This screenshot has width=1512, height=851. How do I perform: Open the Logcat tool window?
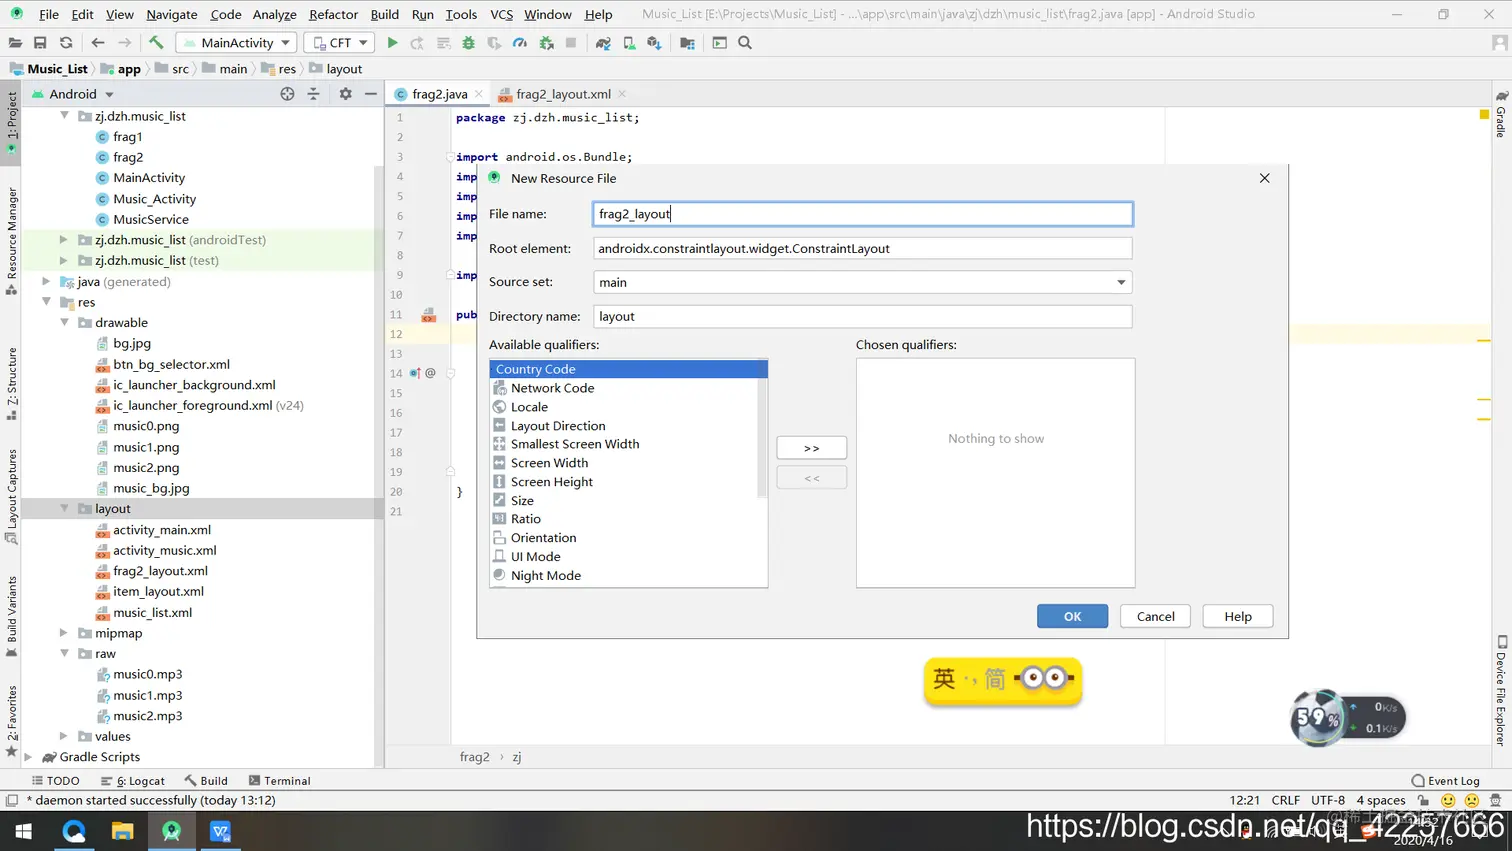(x=133, y=781)
